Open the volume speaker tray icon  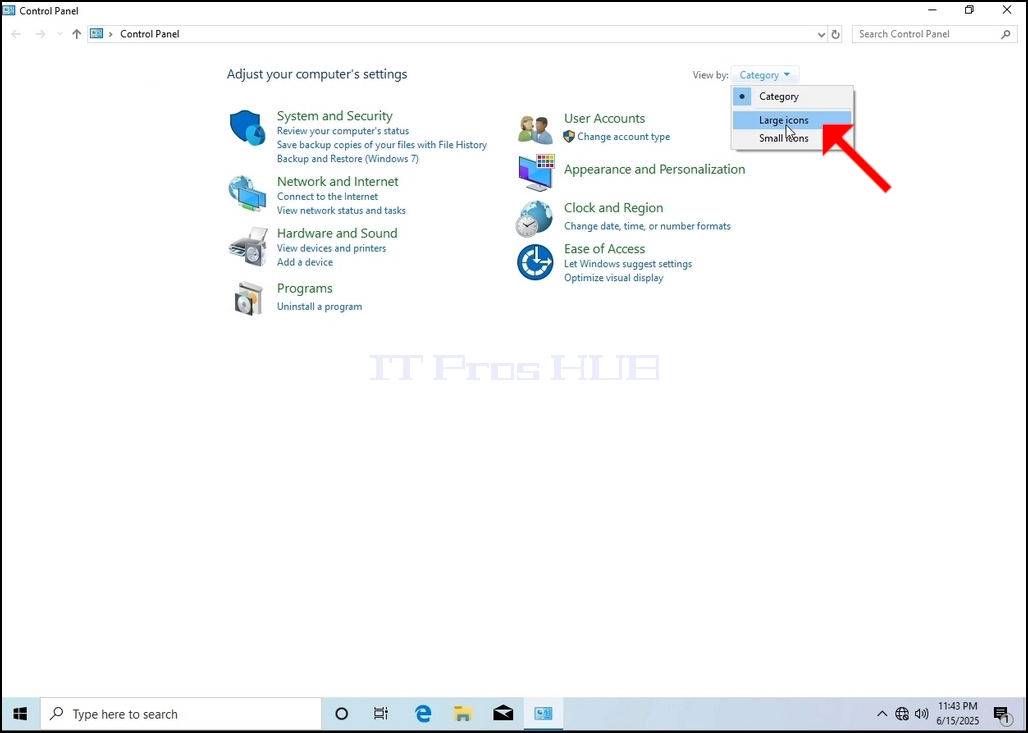[921, 714]
